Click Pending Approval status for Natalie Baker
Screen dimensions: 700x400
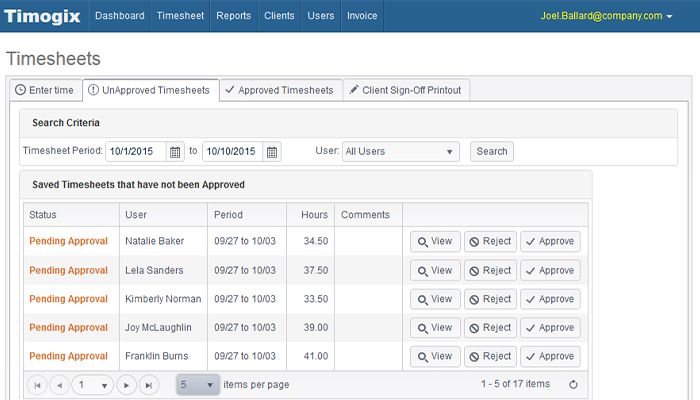click(68, 241)
